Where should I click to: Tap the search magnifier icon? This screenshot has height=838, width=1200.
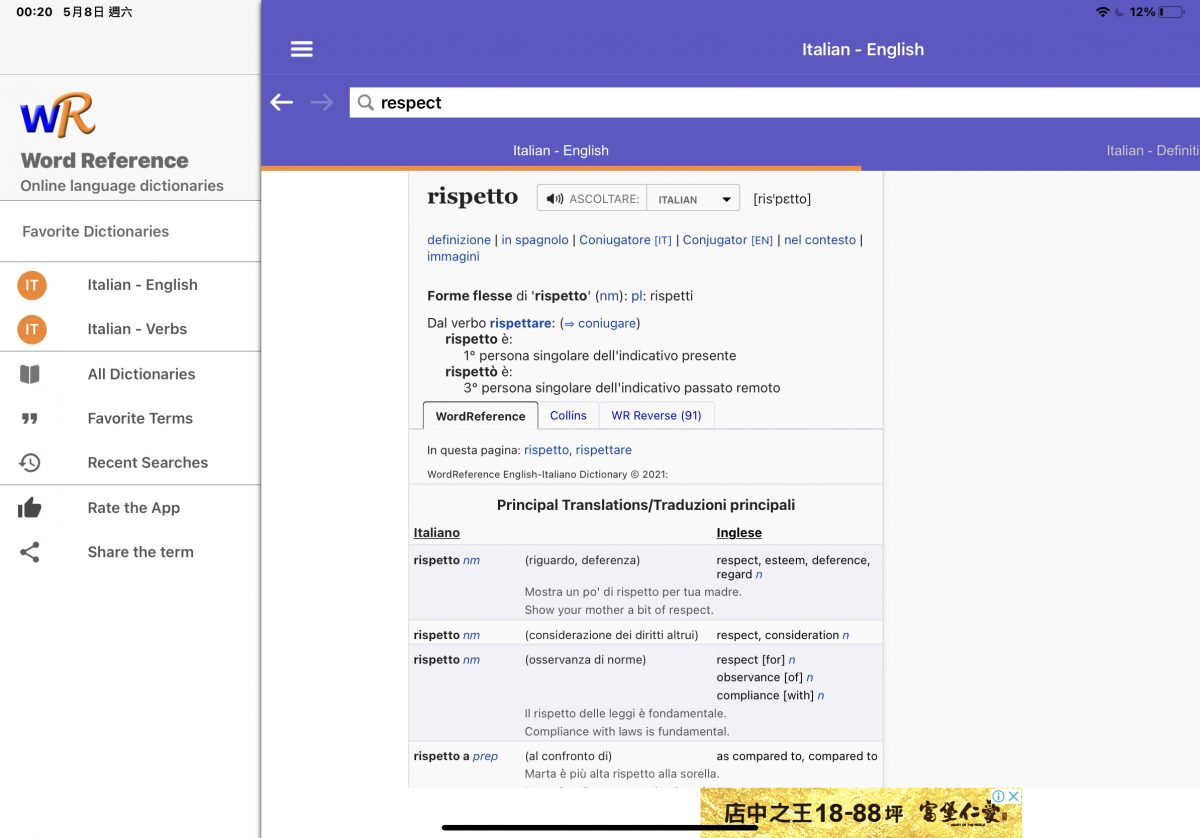point(366,103)
